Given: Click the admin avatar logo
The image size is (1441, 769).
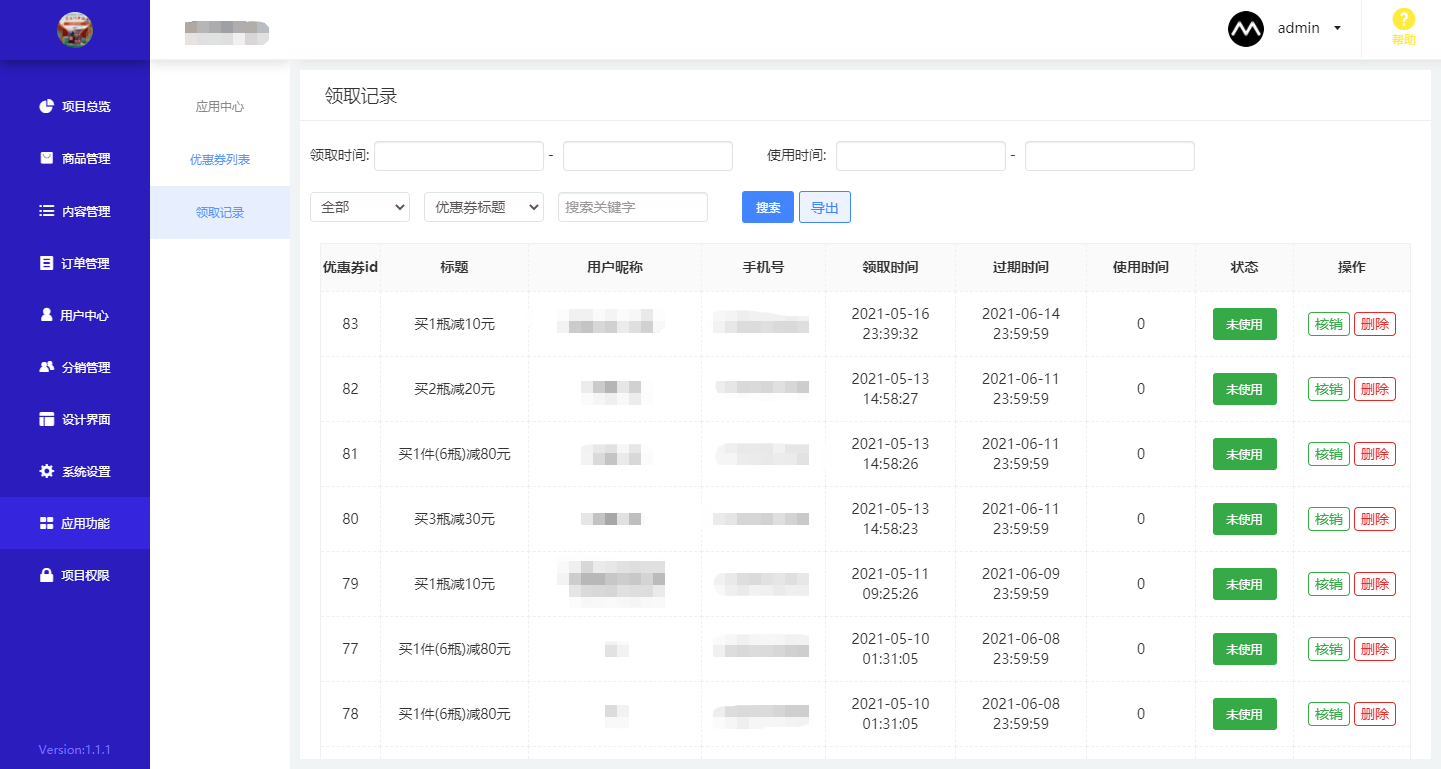Looking at the screenshot, I should (x=1246, y=29).
